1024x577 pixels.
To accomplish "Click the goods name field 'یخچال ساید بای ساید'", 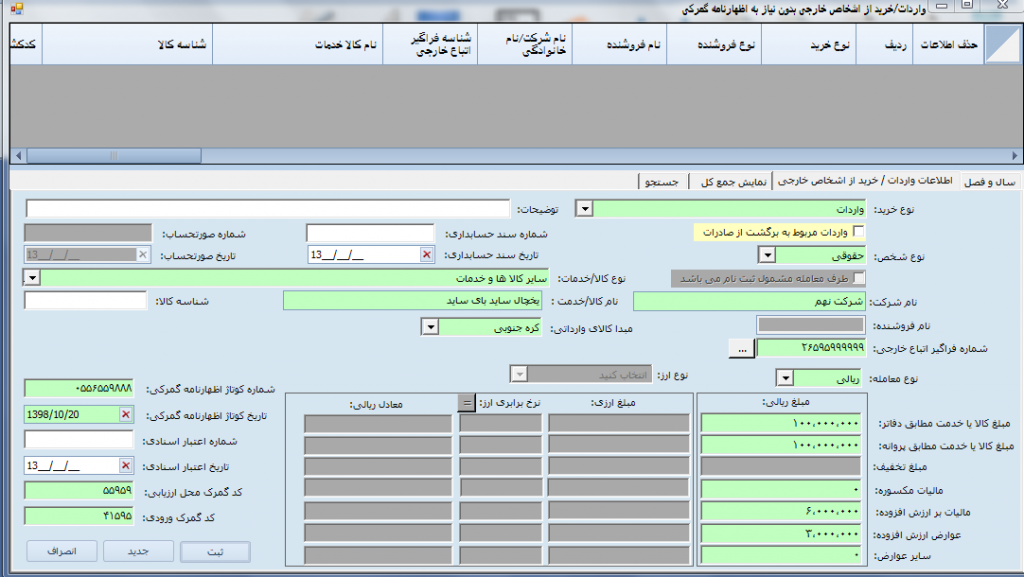I will pos(412,300).
